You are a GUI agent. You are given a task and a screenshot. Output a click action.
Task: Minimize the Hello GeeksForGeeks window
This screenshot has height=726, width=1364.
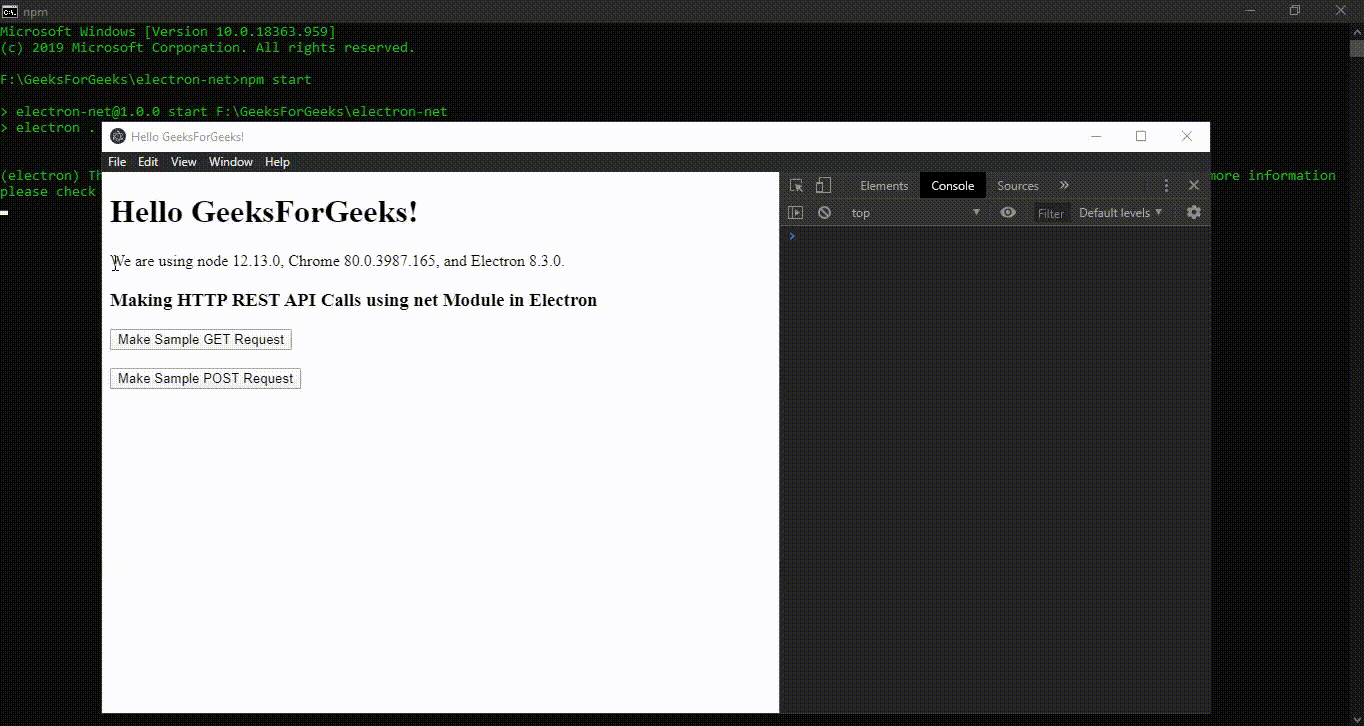pyautogui.click(x=1096, y=137)
